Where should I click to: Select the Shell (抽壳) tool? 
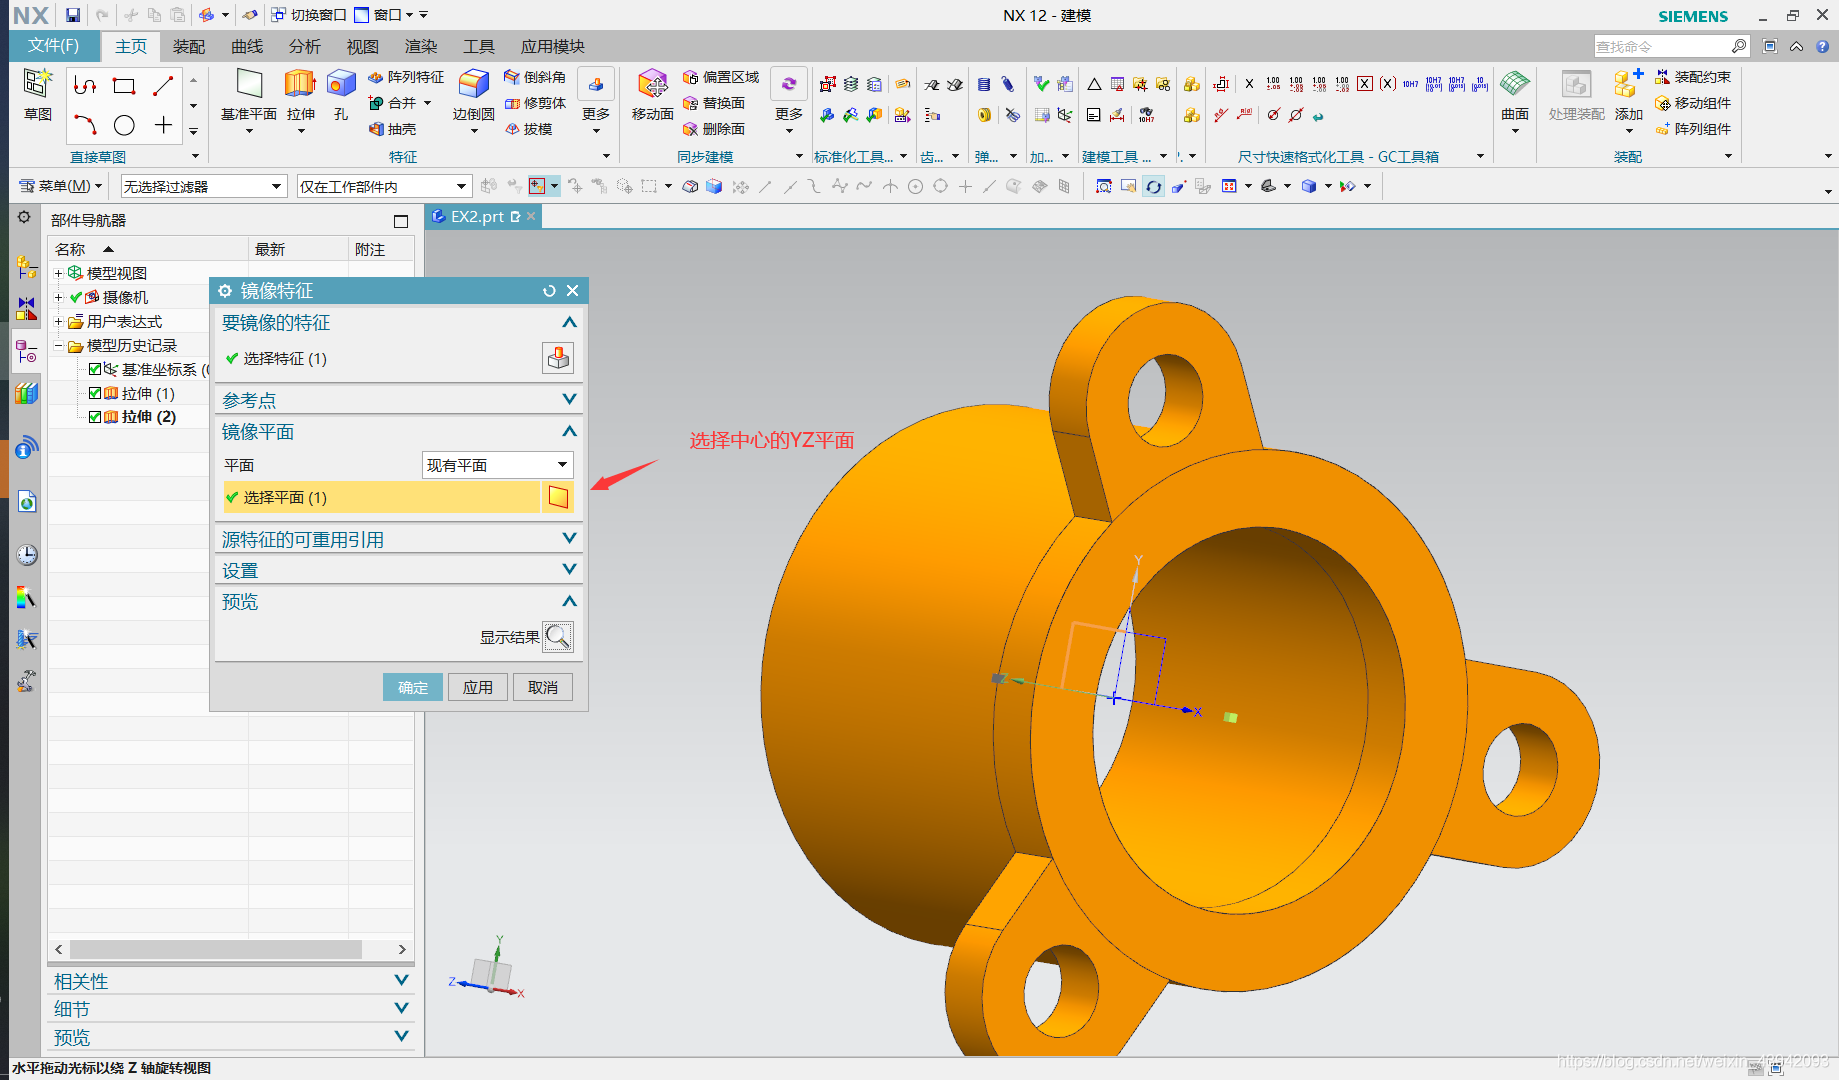[392, 129]
